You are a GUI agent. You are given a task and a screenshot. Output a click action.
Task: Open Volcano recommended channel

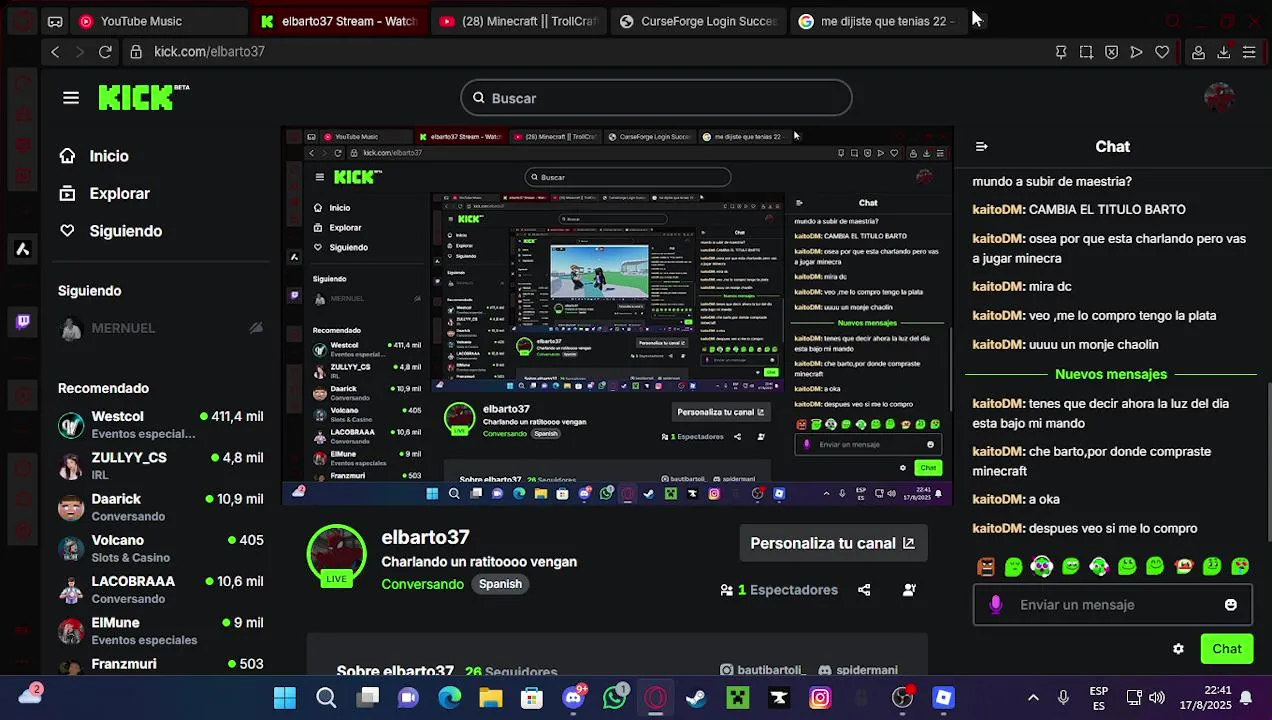[x=160, y=548]
